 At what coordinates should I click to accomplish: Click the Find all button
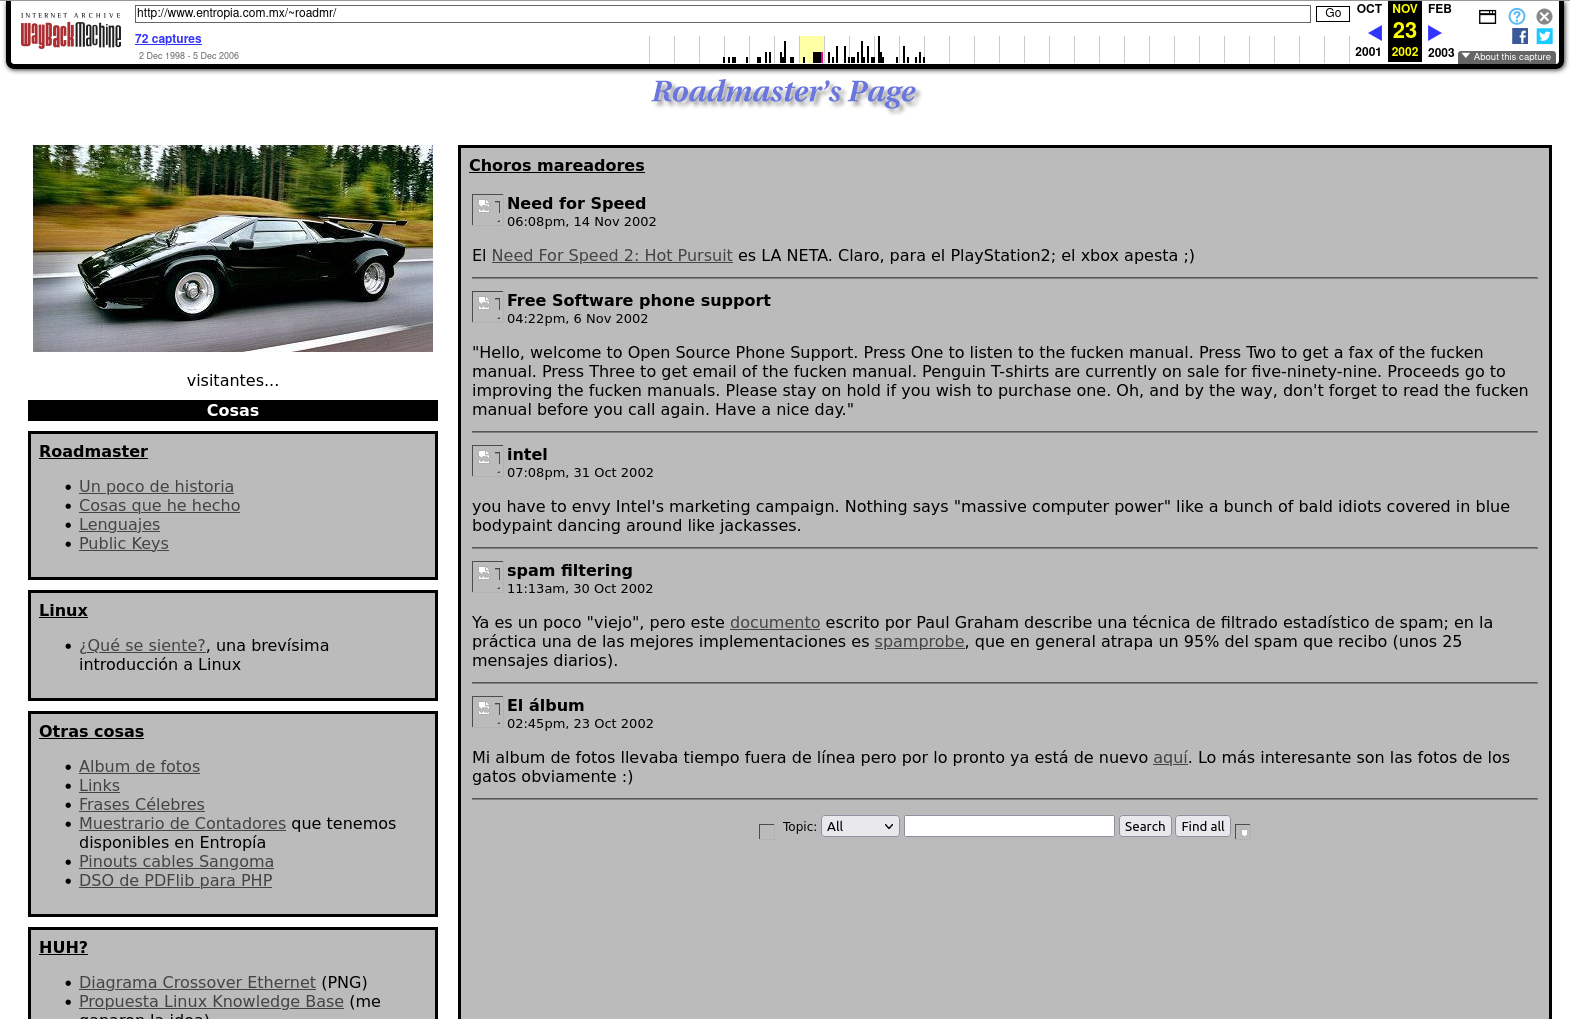[1203, 826]
